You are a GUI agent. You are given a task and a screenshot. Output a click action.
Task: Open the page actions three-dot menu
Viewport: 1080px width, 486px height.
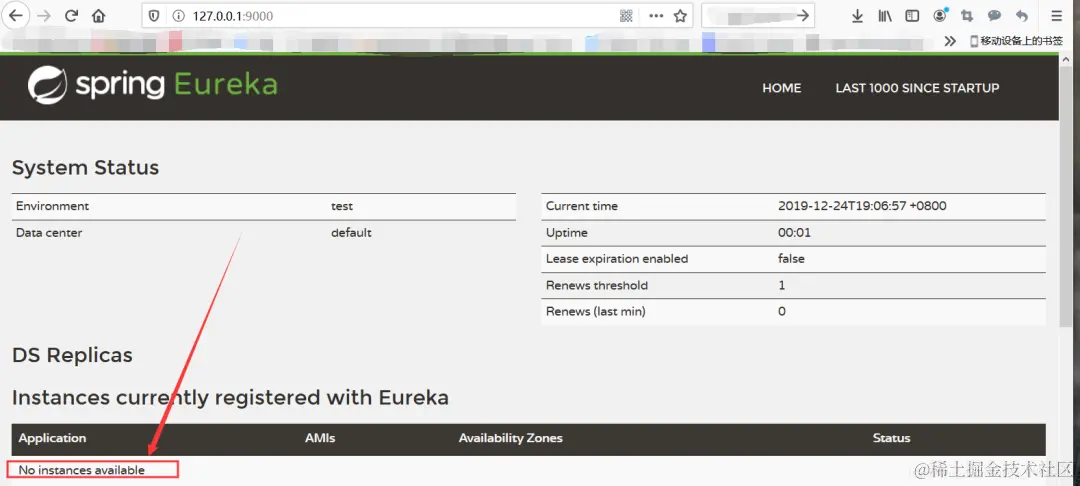(x=656, y=16)
